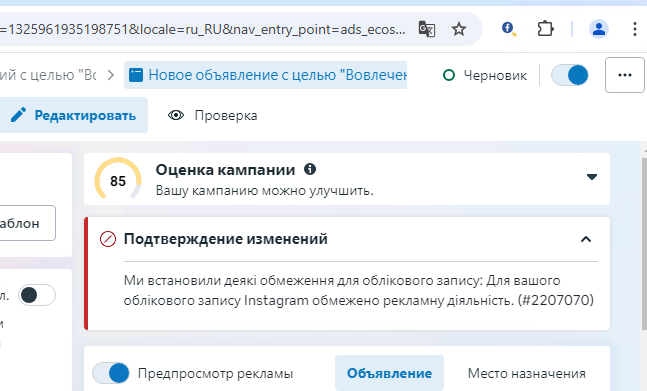Click the blue ad icon in breadcrumb
The height and width of the screenshot is (391, 647).
click(x=136, y=75)
